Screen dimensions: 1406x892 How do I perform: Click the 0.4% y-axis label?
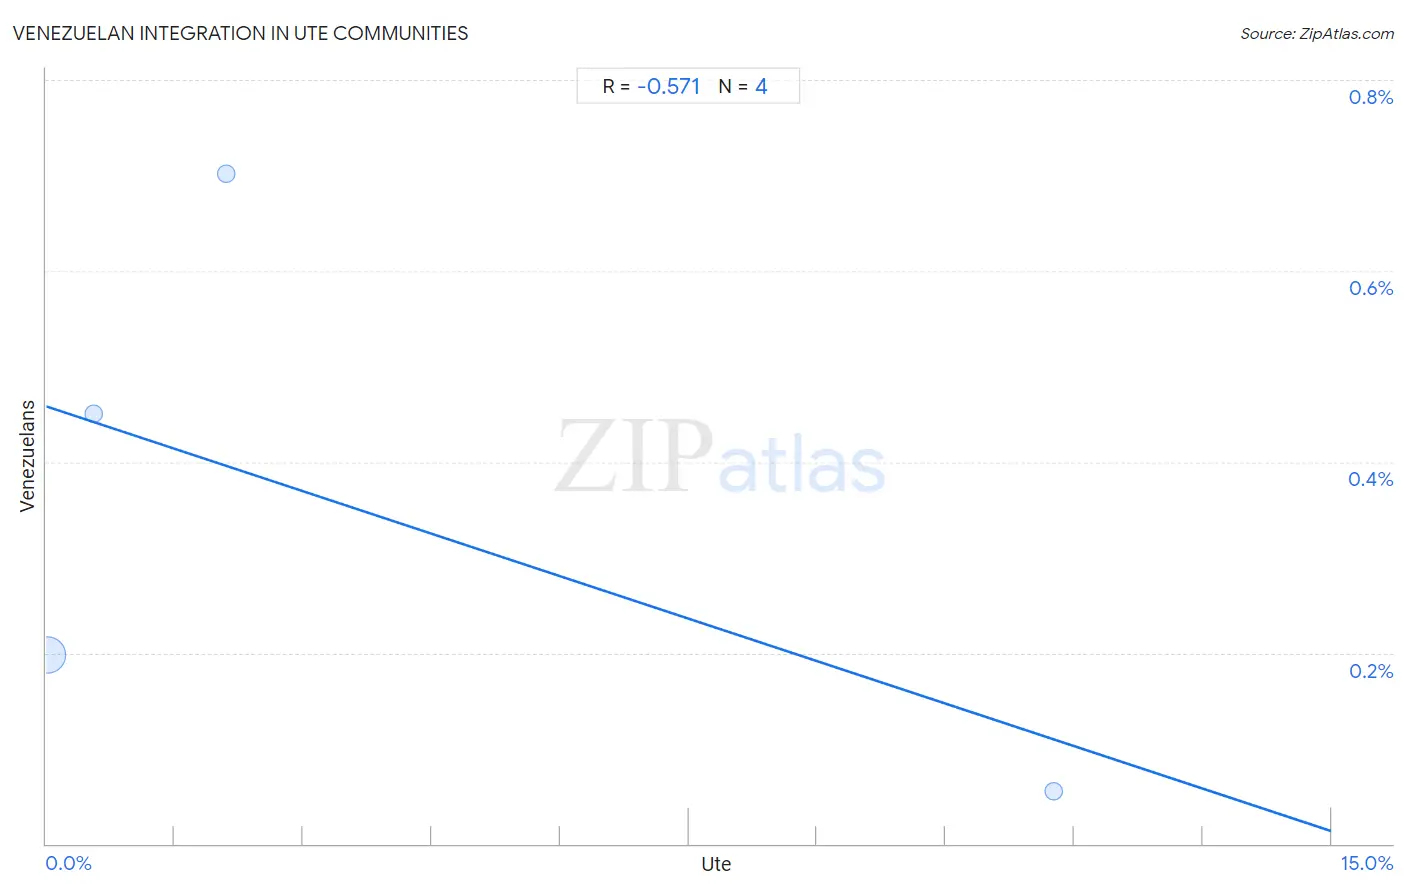[x=1370, y=479]
